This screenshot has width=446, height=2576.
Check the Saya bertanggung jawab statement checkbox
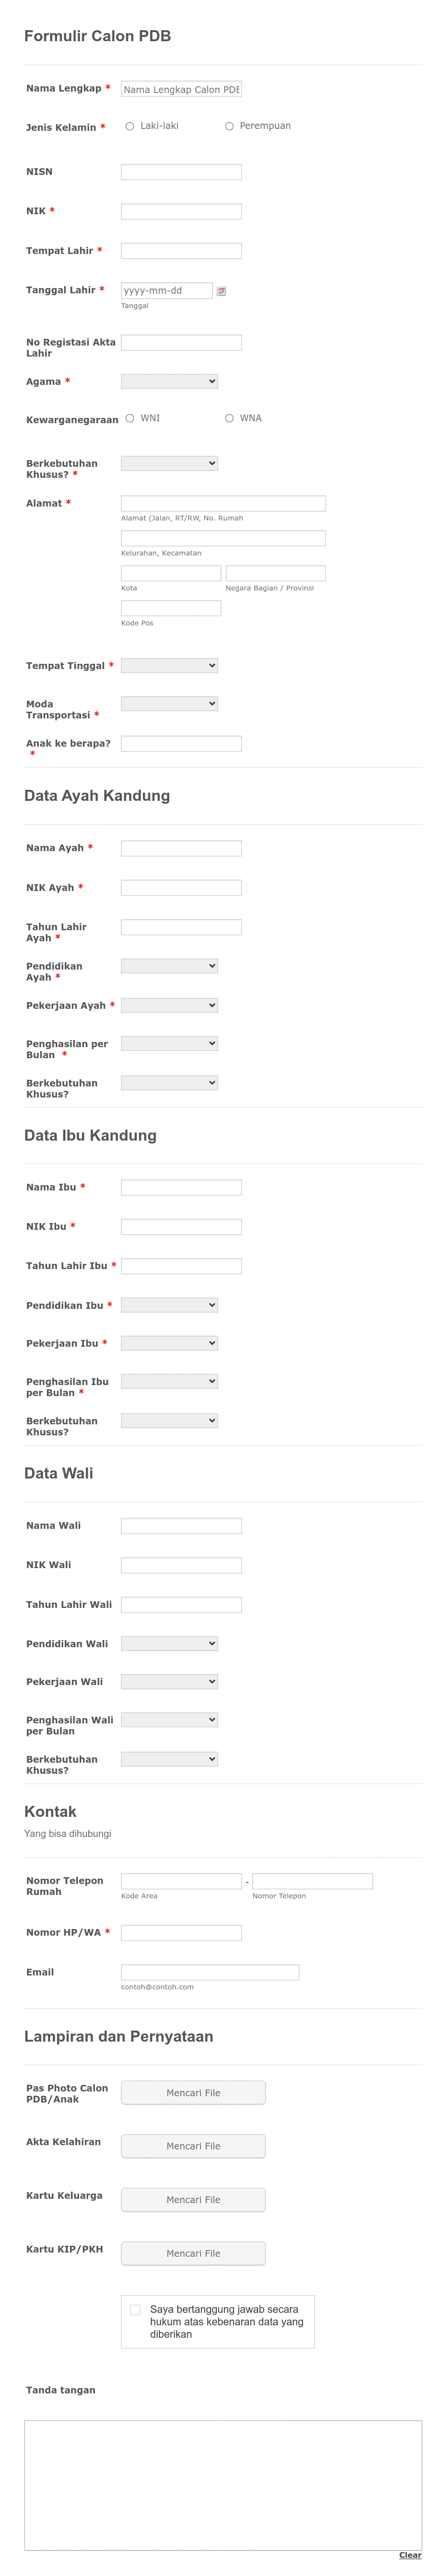[x=135, y=2309]
